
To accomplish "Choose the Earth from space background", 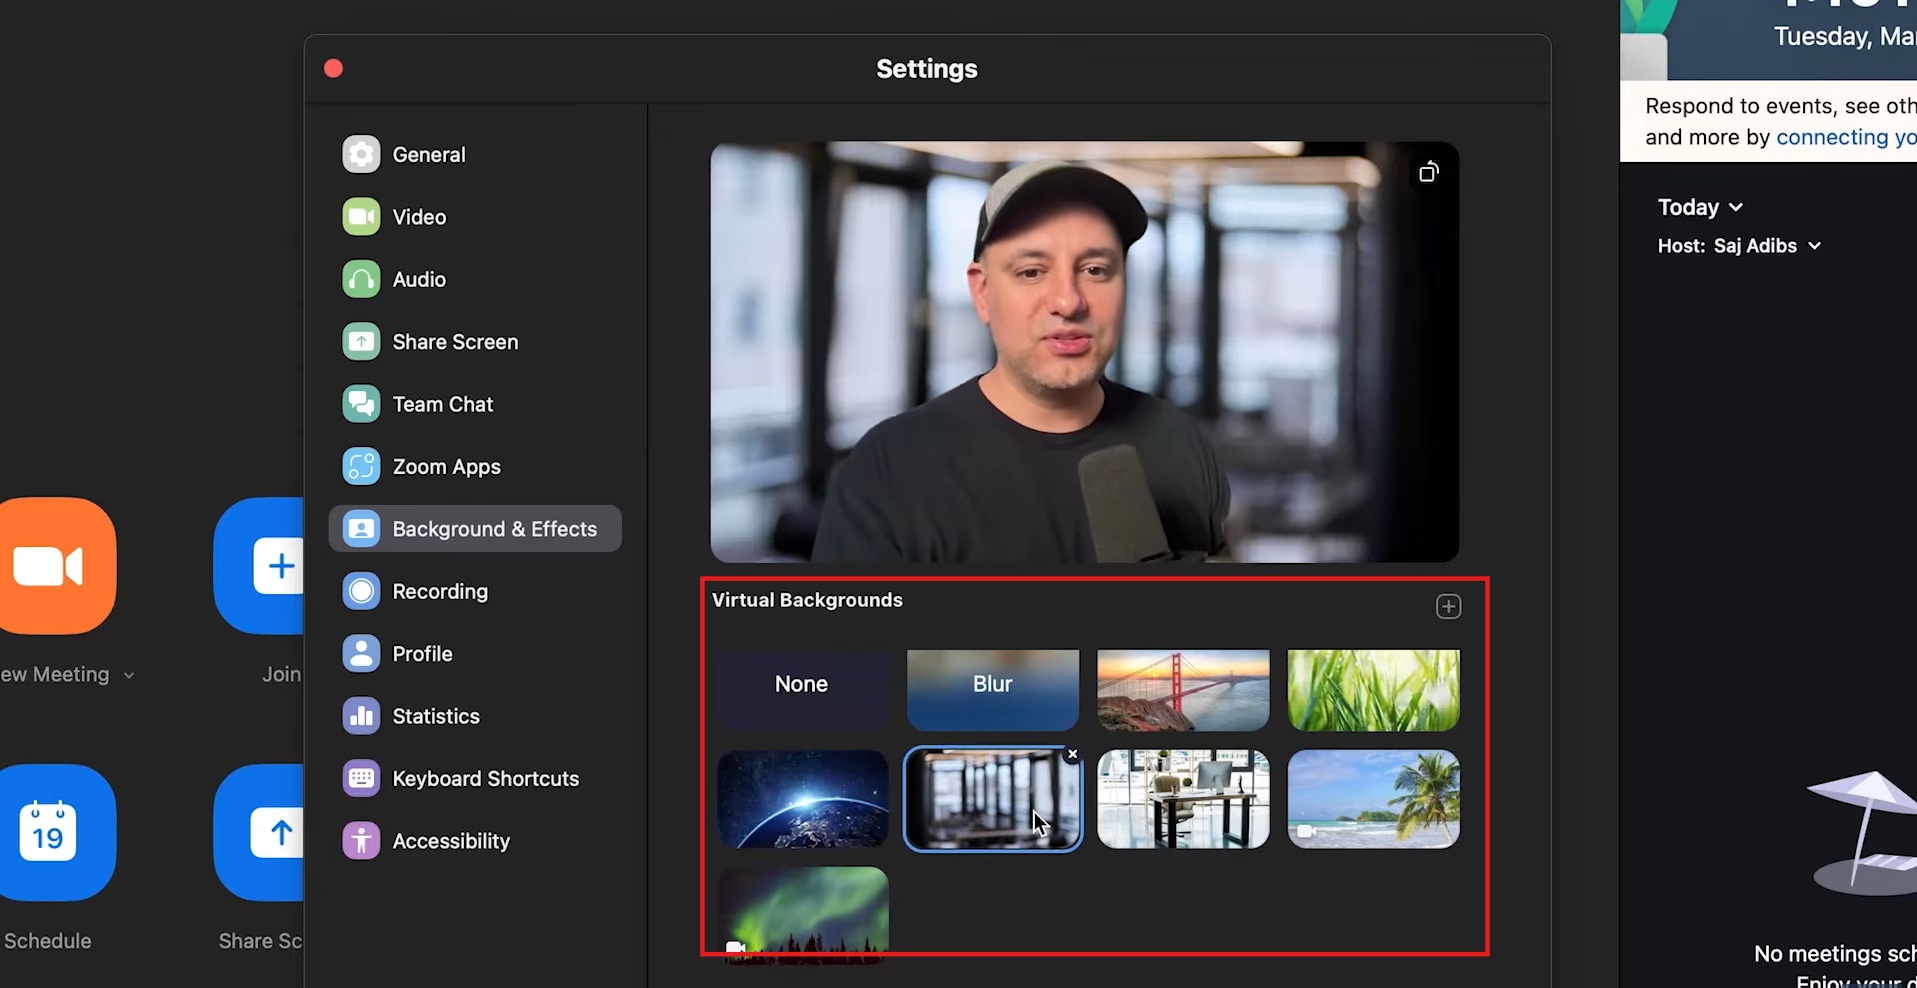I will 802,799.
